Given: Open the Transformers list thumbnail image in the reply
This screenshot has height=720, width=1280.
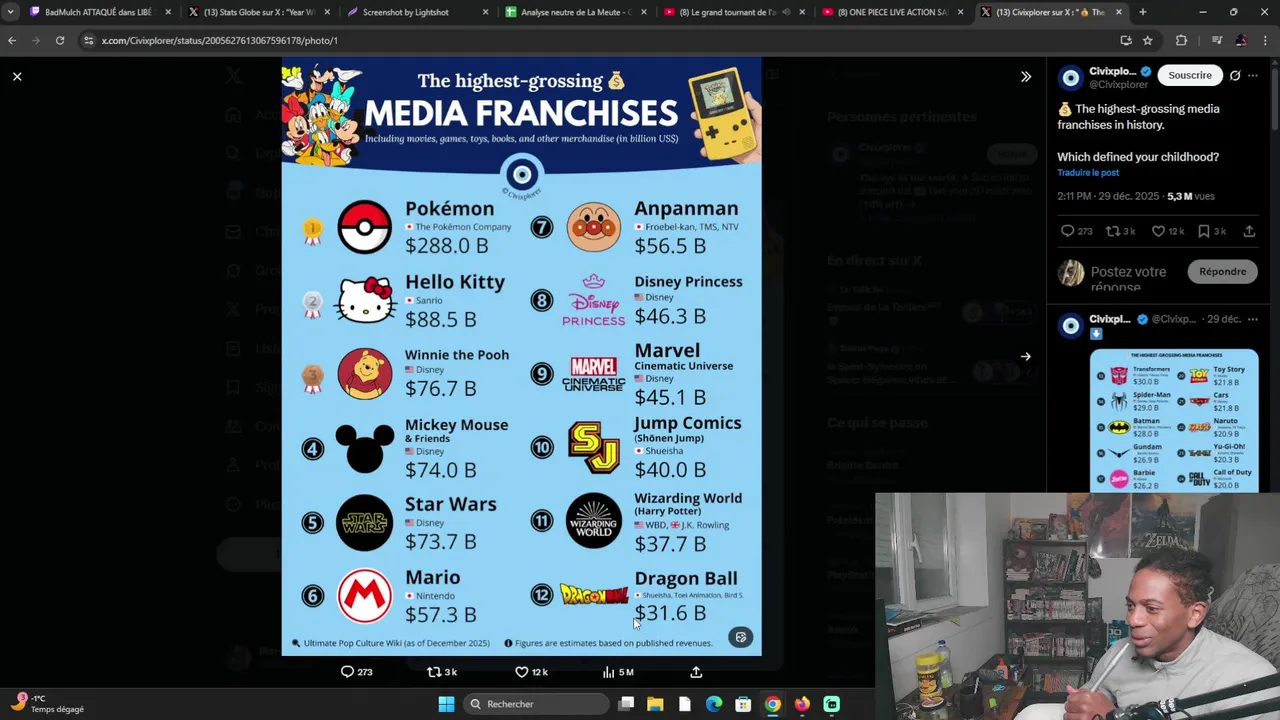Looking at the screenshot, I should (1174, 420).
